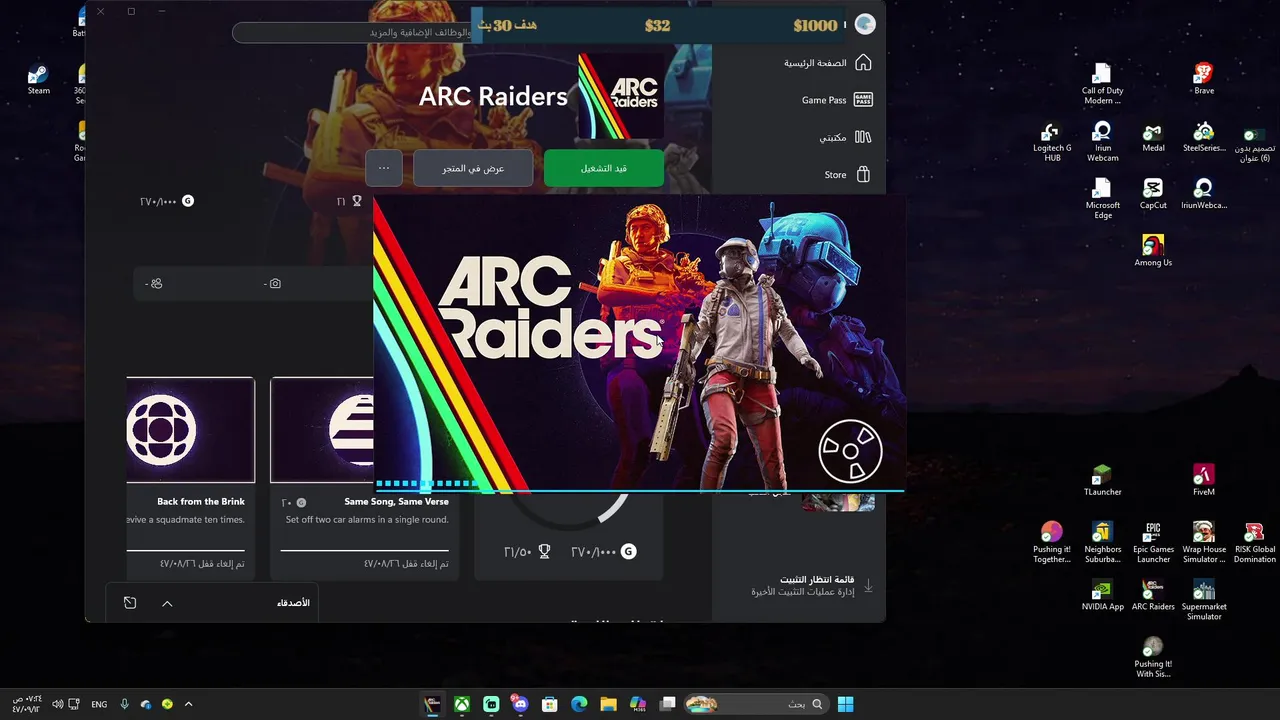Open Medal desktop icon
This screenshot has height=720, width=1280.
point(1154,137)
